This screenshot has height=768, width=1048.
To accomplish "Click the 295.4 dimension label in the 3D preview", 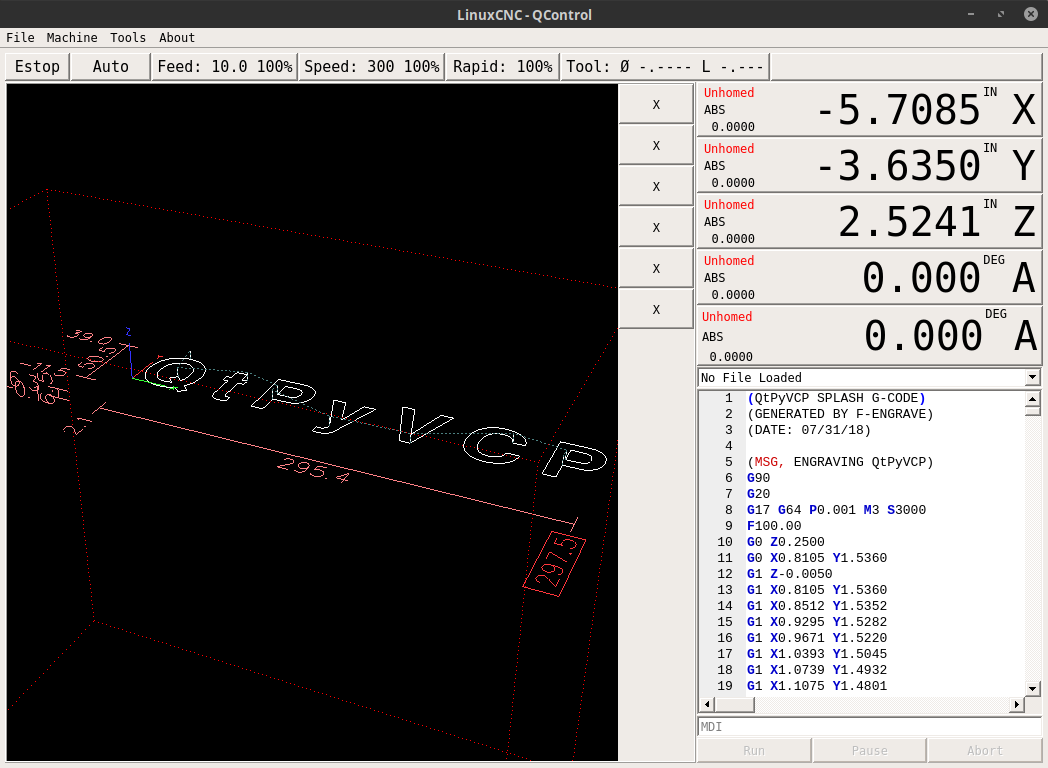I will pos(313,469).
